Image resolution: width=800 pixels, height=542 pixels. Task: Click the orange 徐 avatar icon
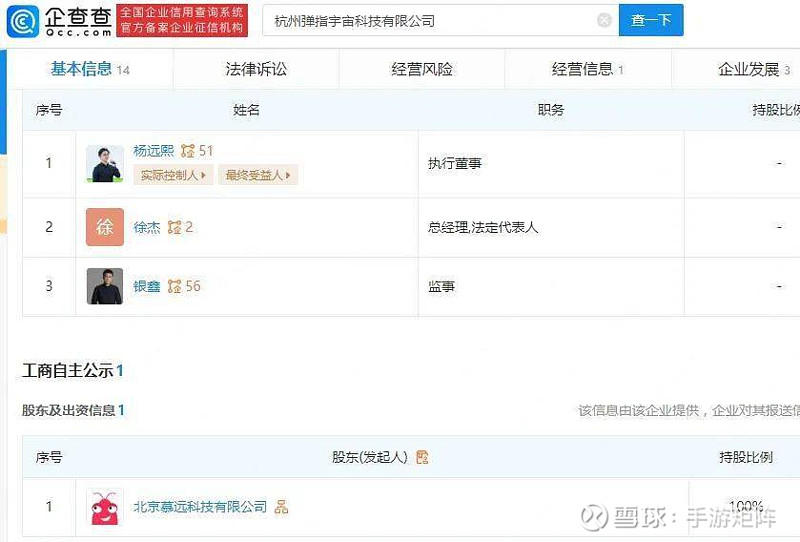coord(105,227)
